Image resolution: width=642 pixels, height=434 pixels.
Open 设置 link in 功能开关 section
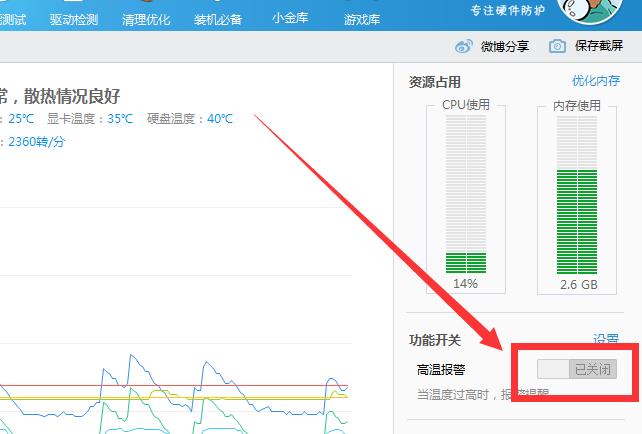[606, 338]
